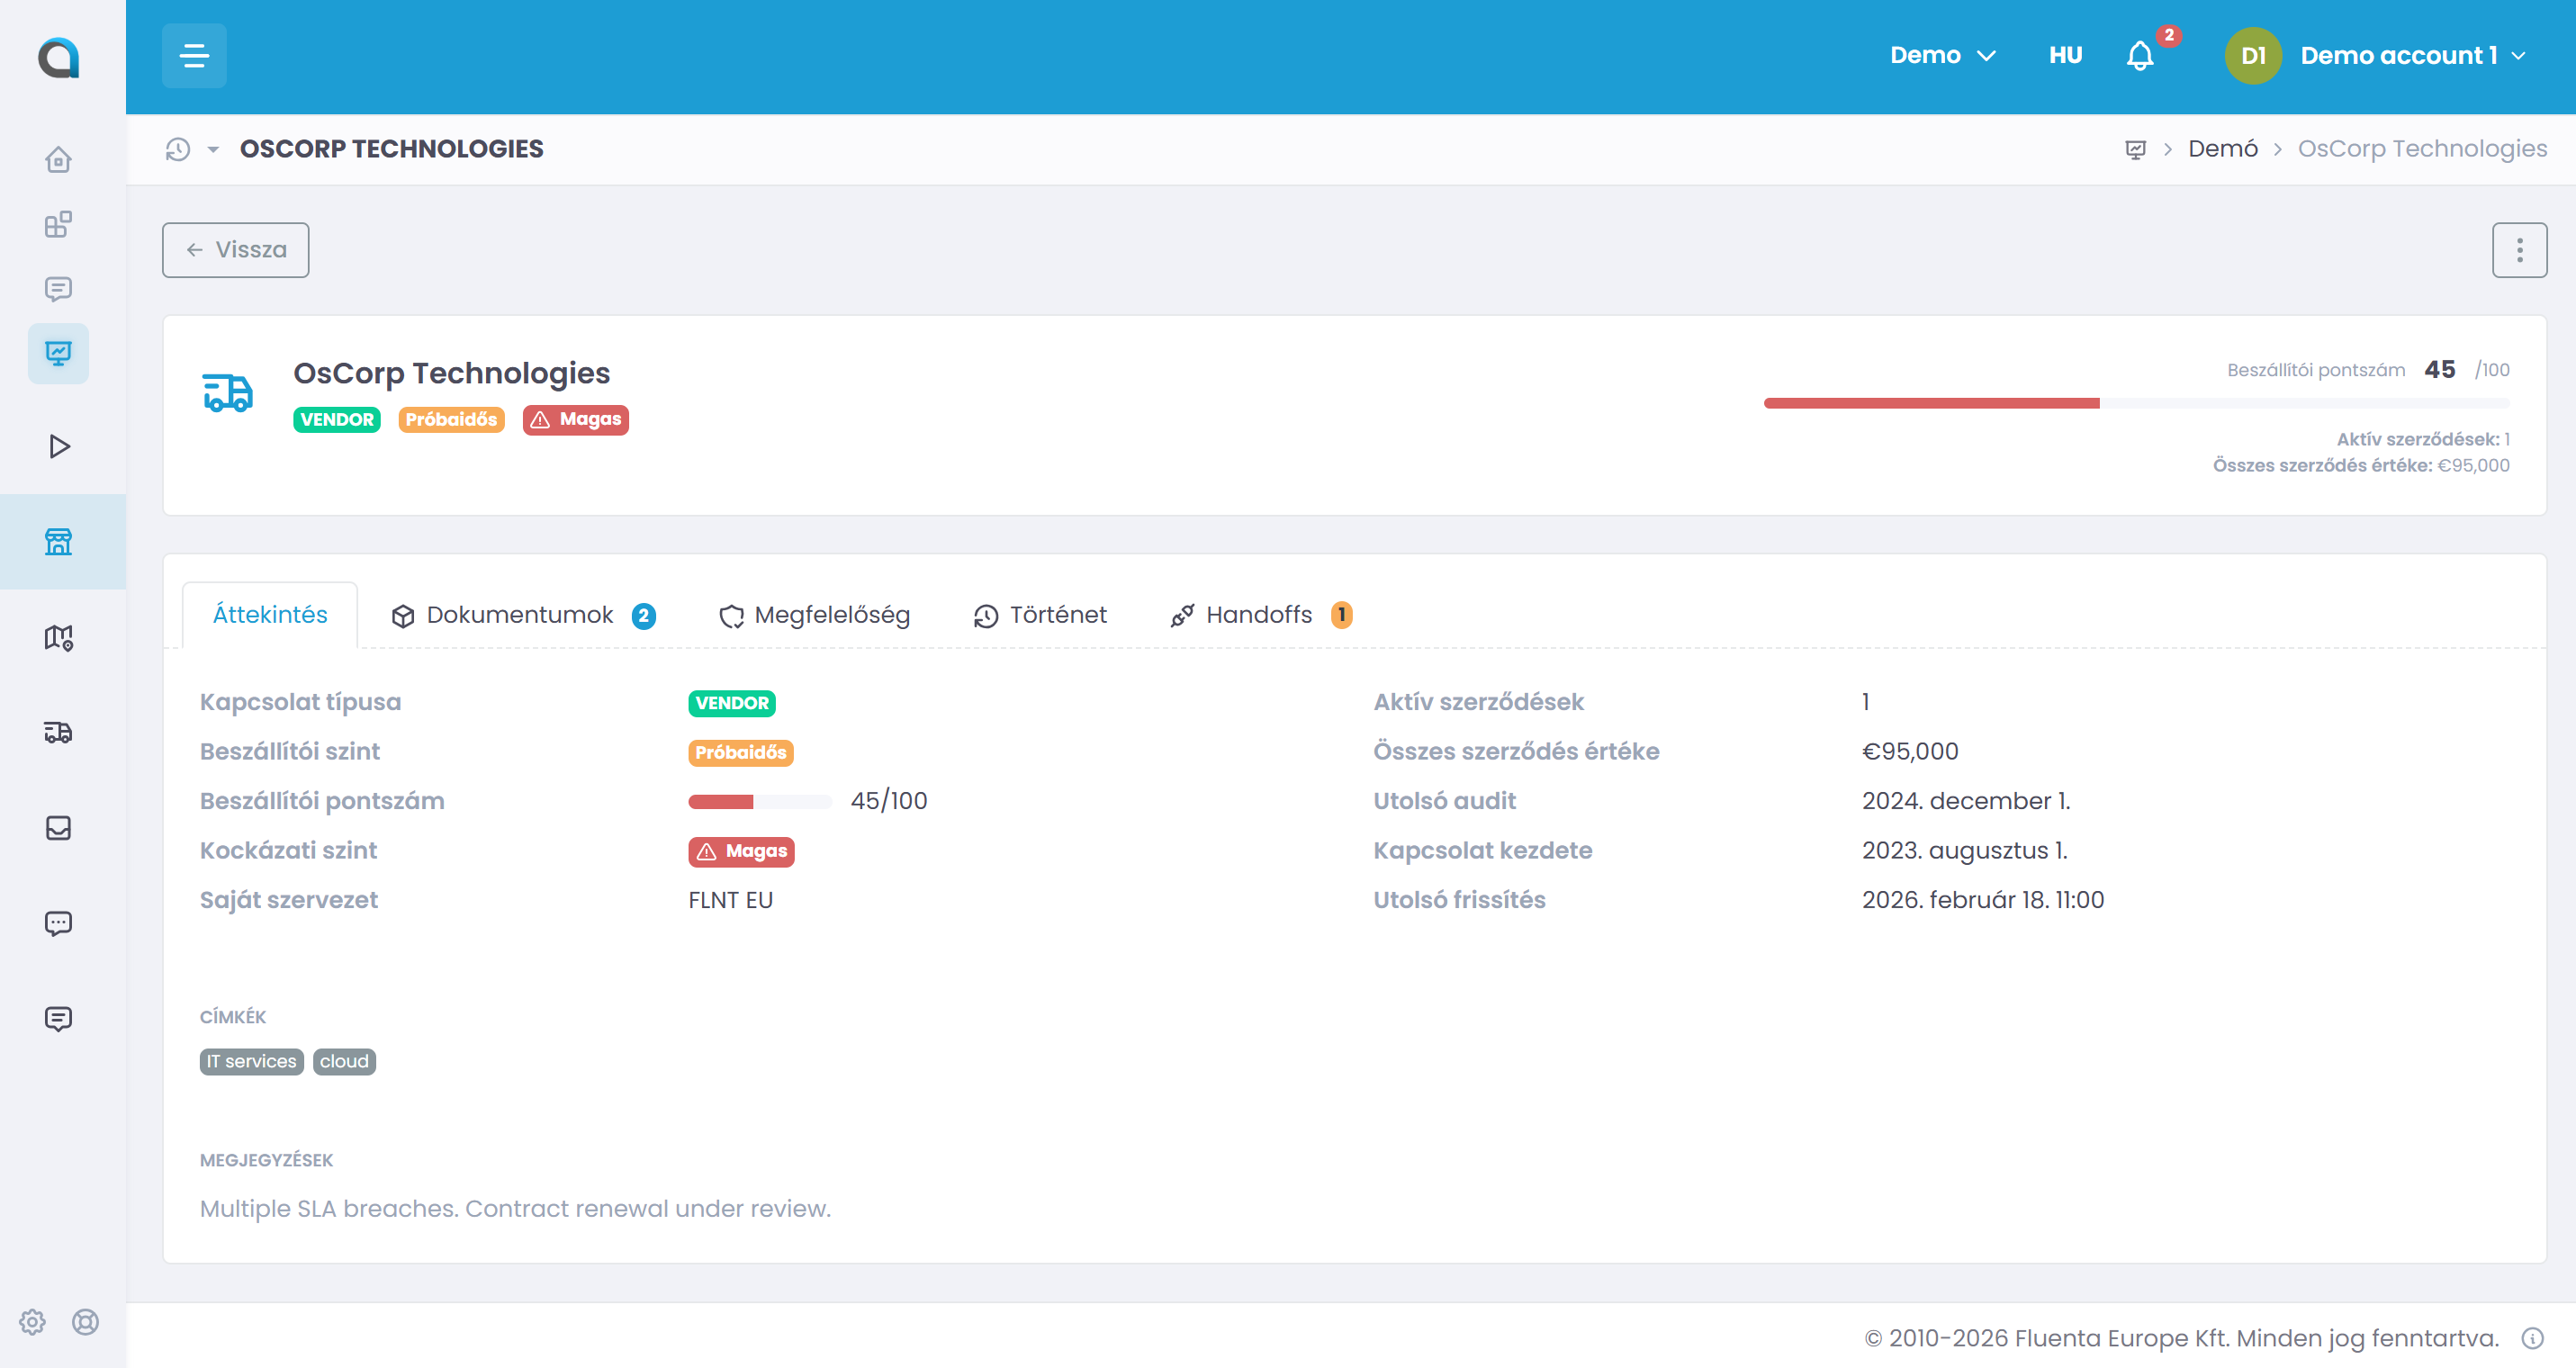Switch to the Handoffs tab
Screen dimensions: 2576x1368
point(1261,615)
